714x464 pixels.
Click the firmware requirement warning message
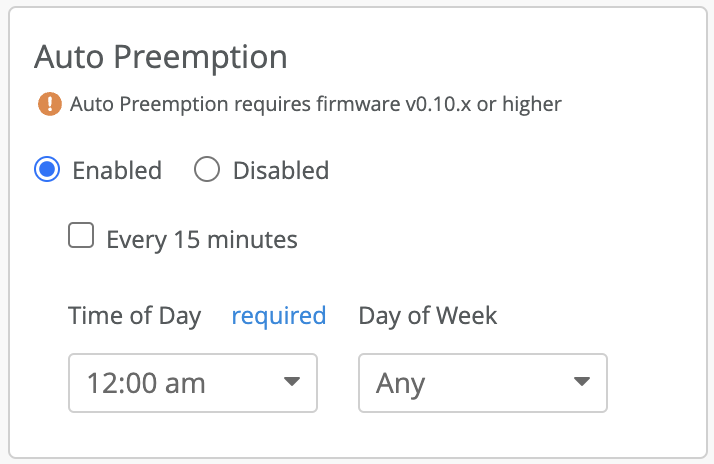(x=316, y=104)
